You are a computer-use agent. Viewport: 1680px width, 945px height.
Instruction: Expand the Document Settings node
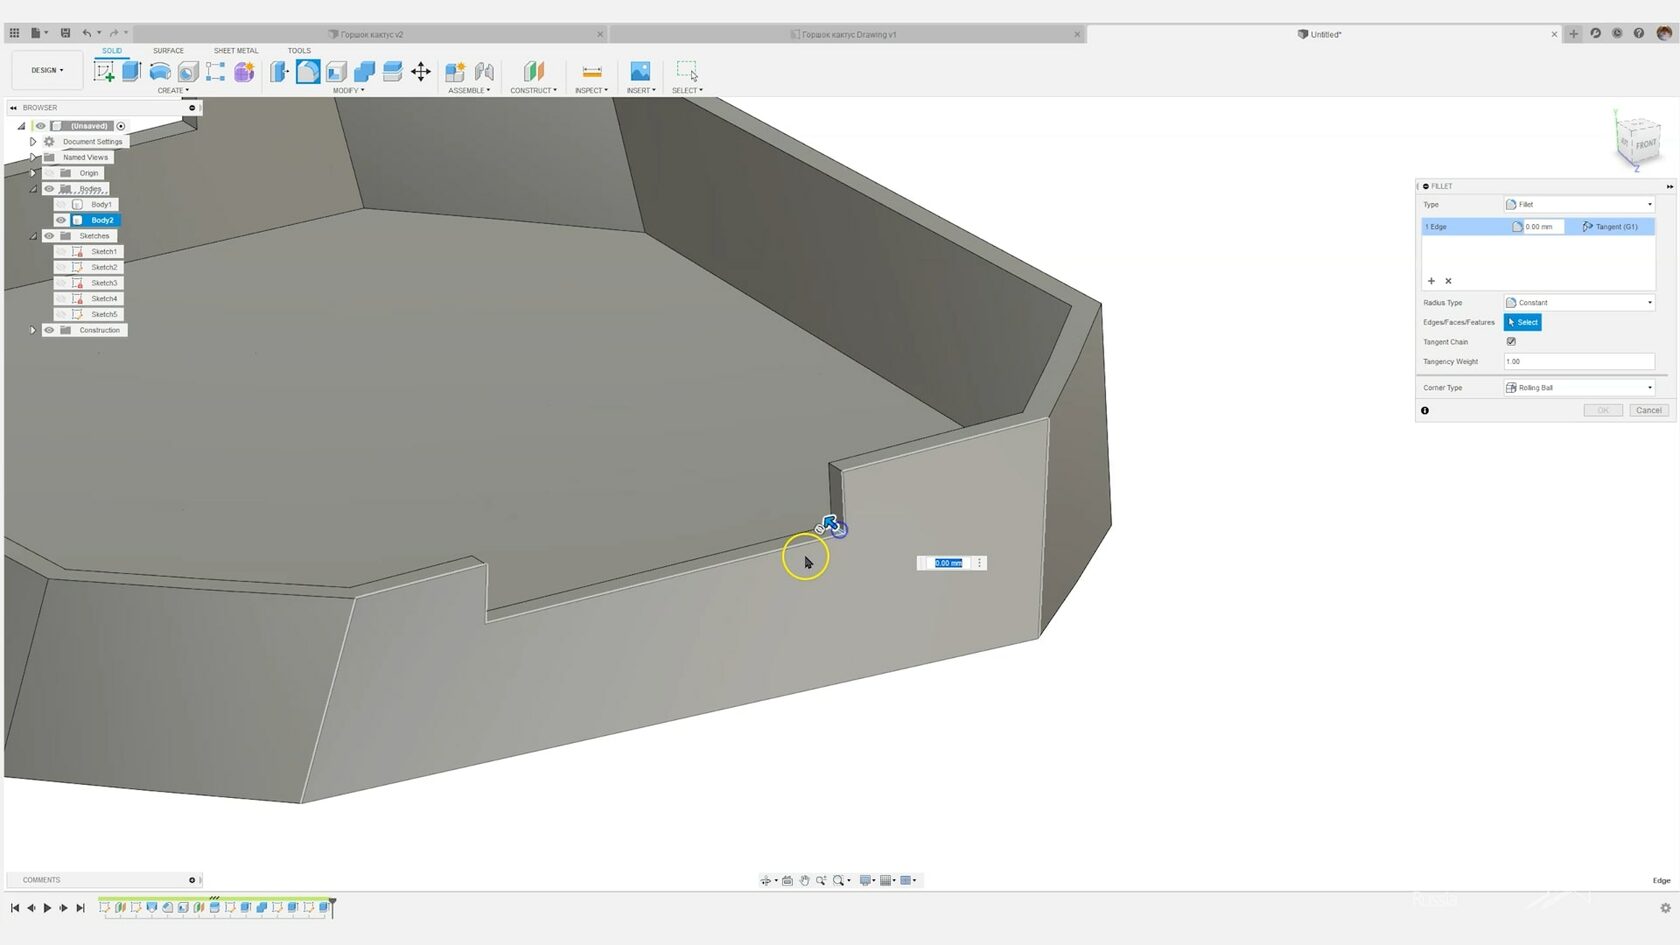point(33,142)
